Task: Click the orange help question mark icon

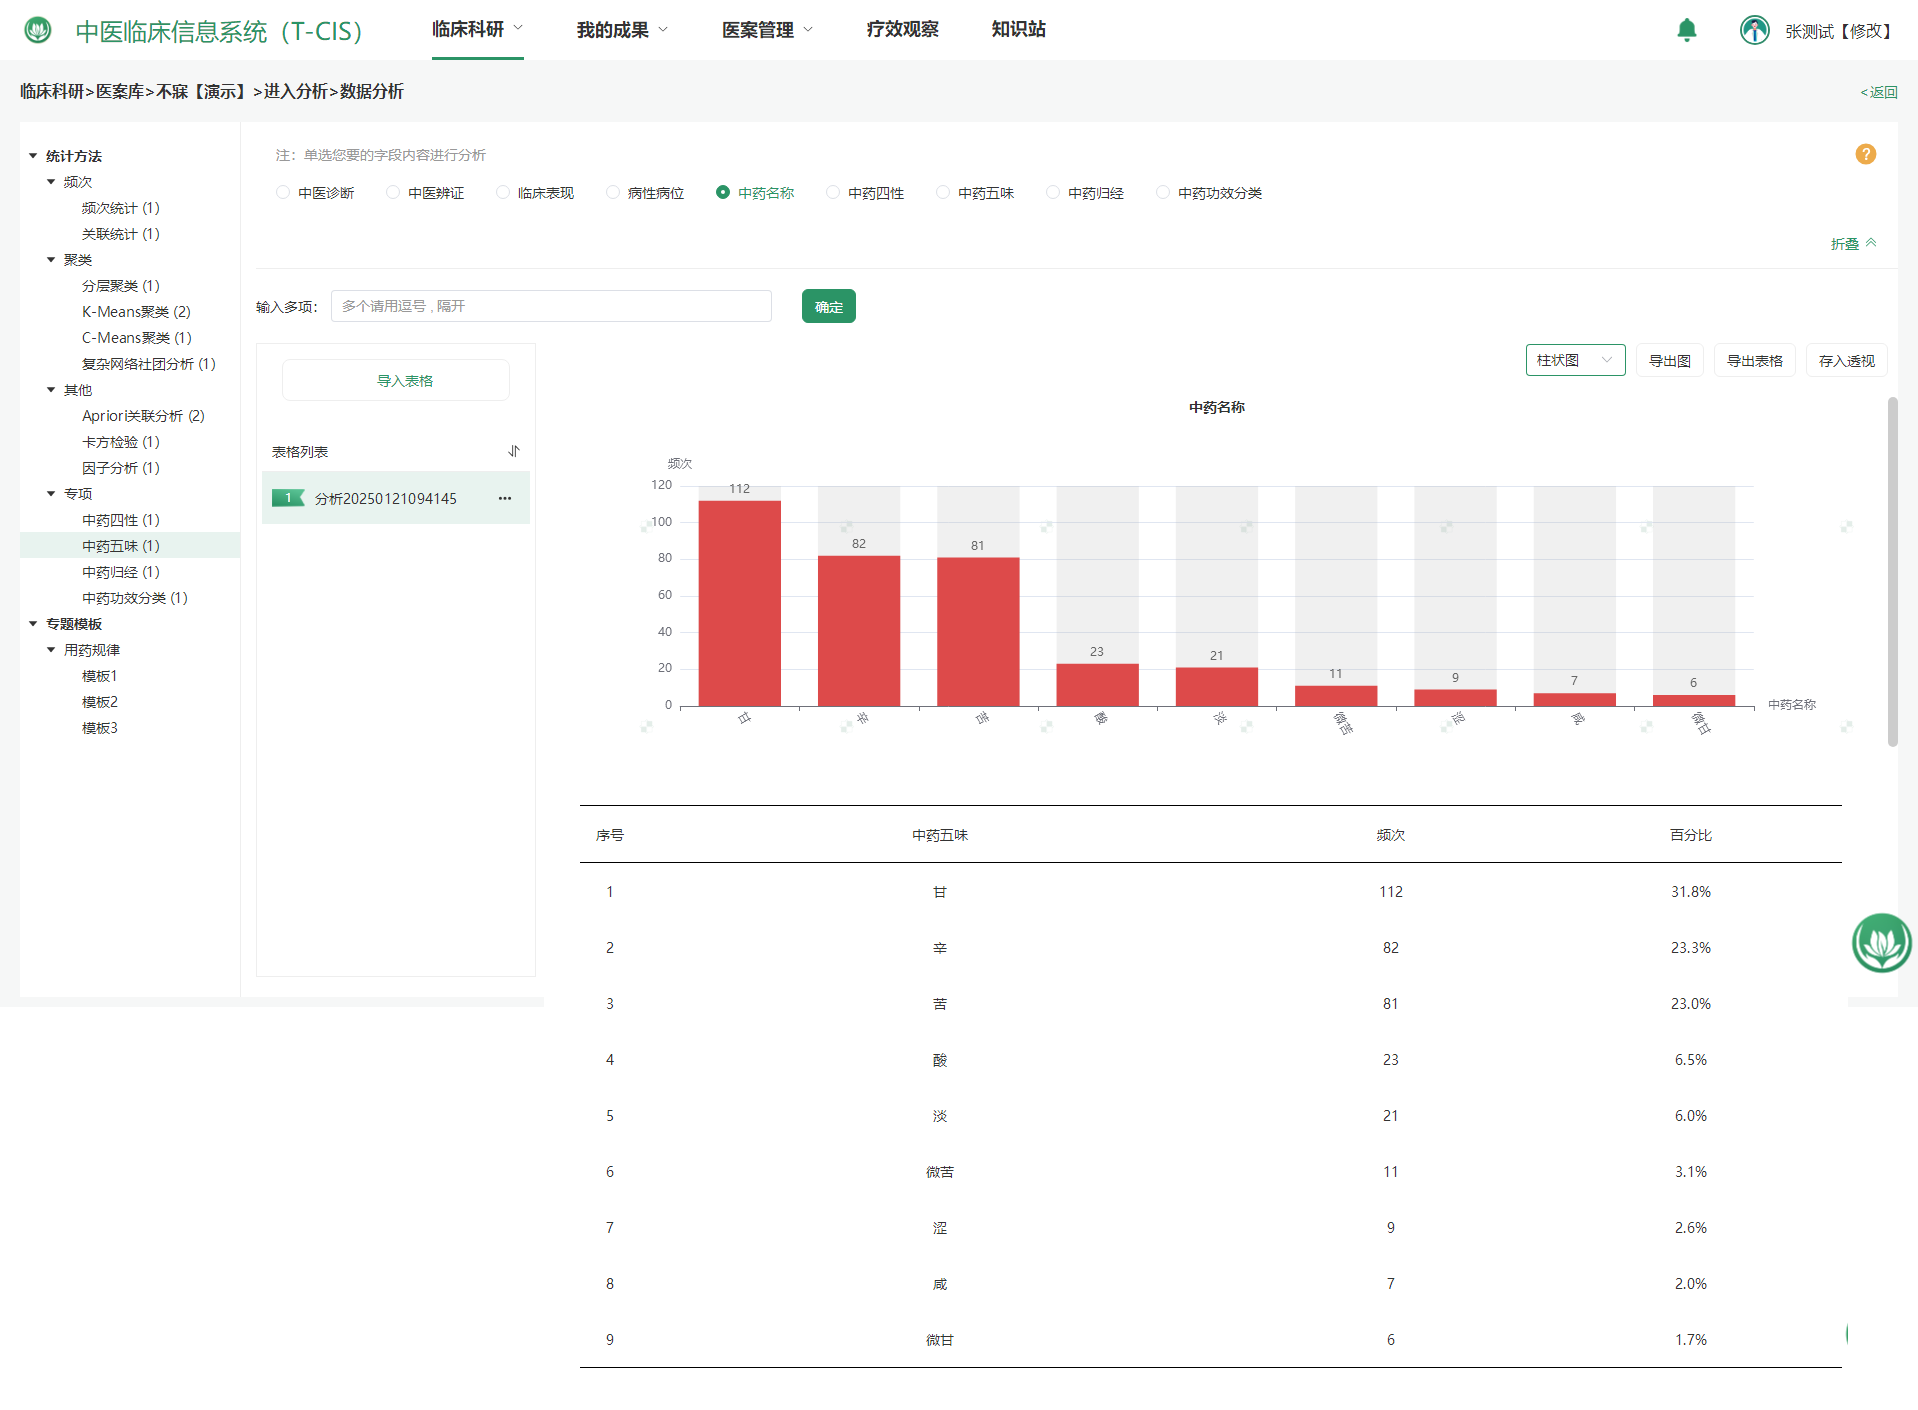Action: (x=1865, y=154)
